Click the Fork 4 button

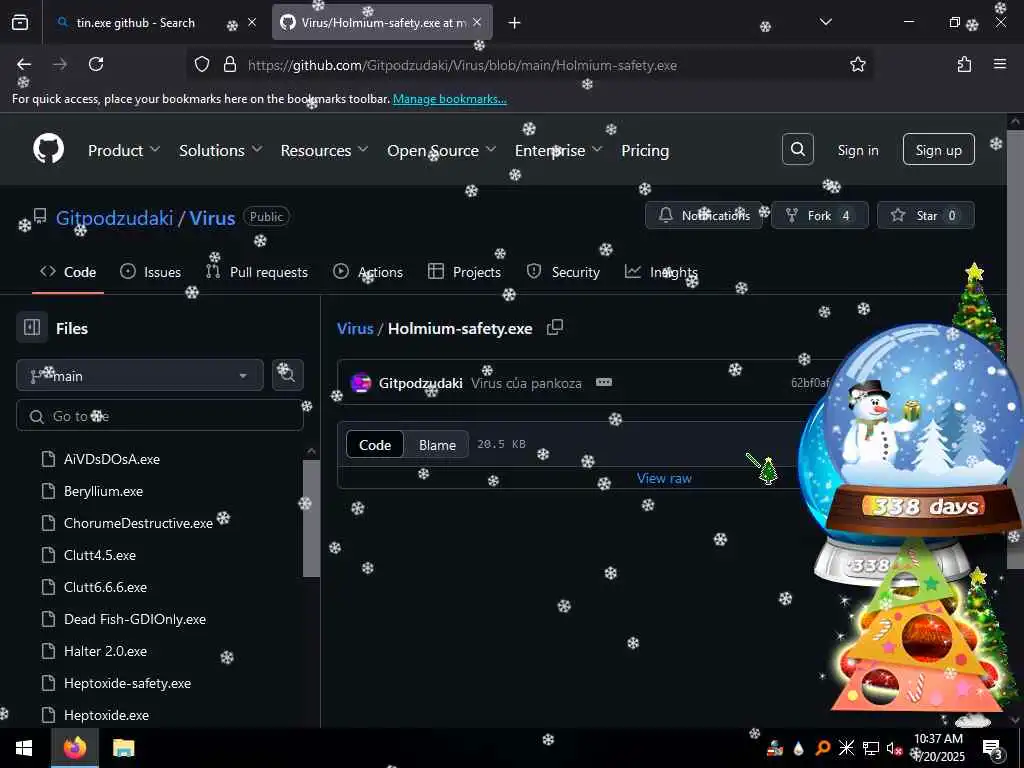click(819, 215)
